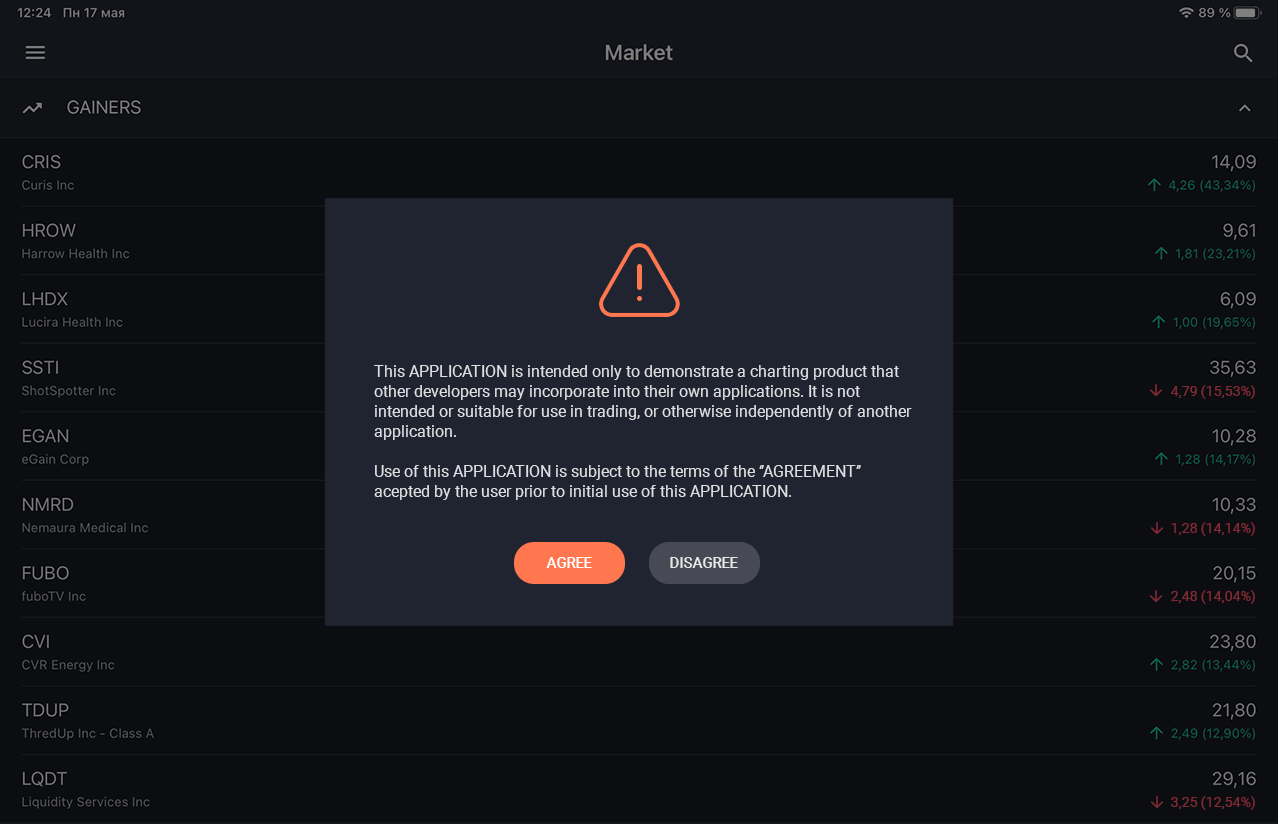Open the hamburger menu
This screenshot has width=1278, height=824.
point(35,53)
